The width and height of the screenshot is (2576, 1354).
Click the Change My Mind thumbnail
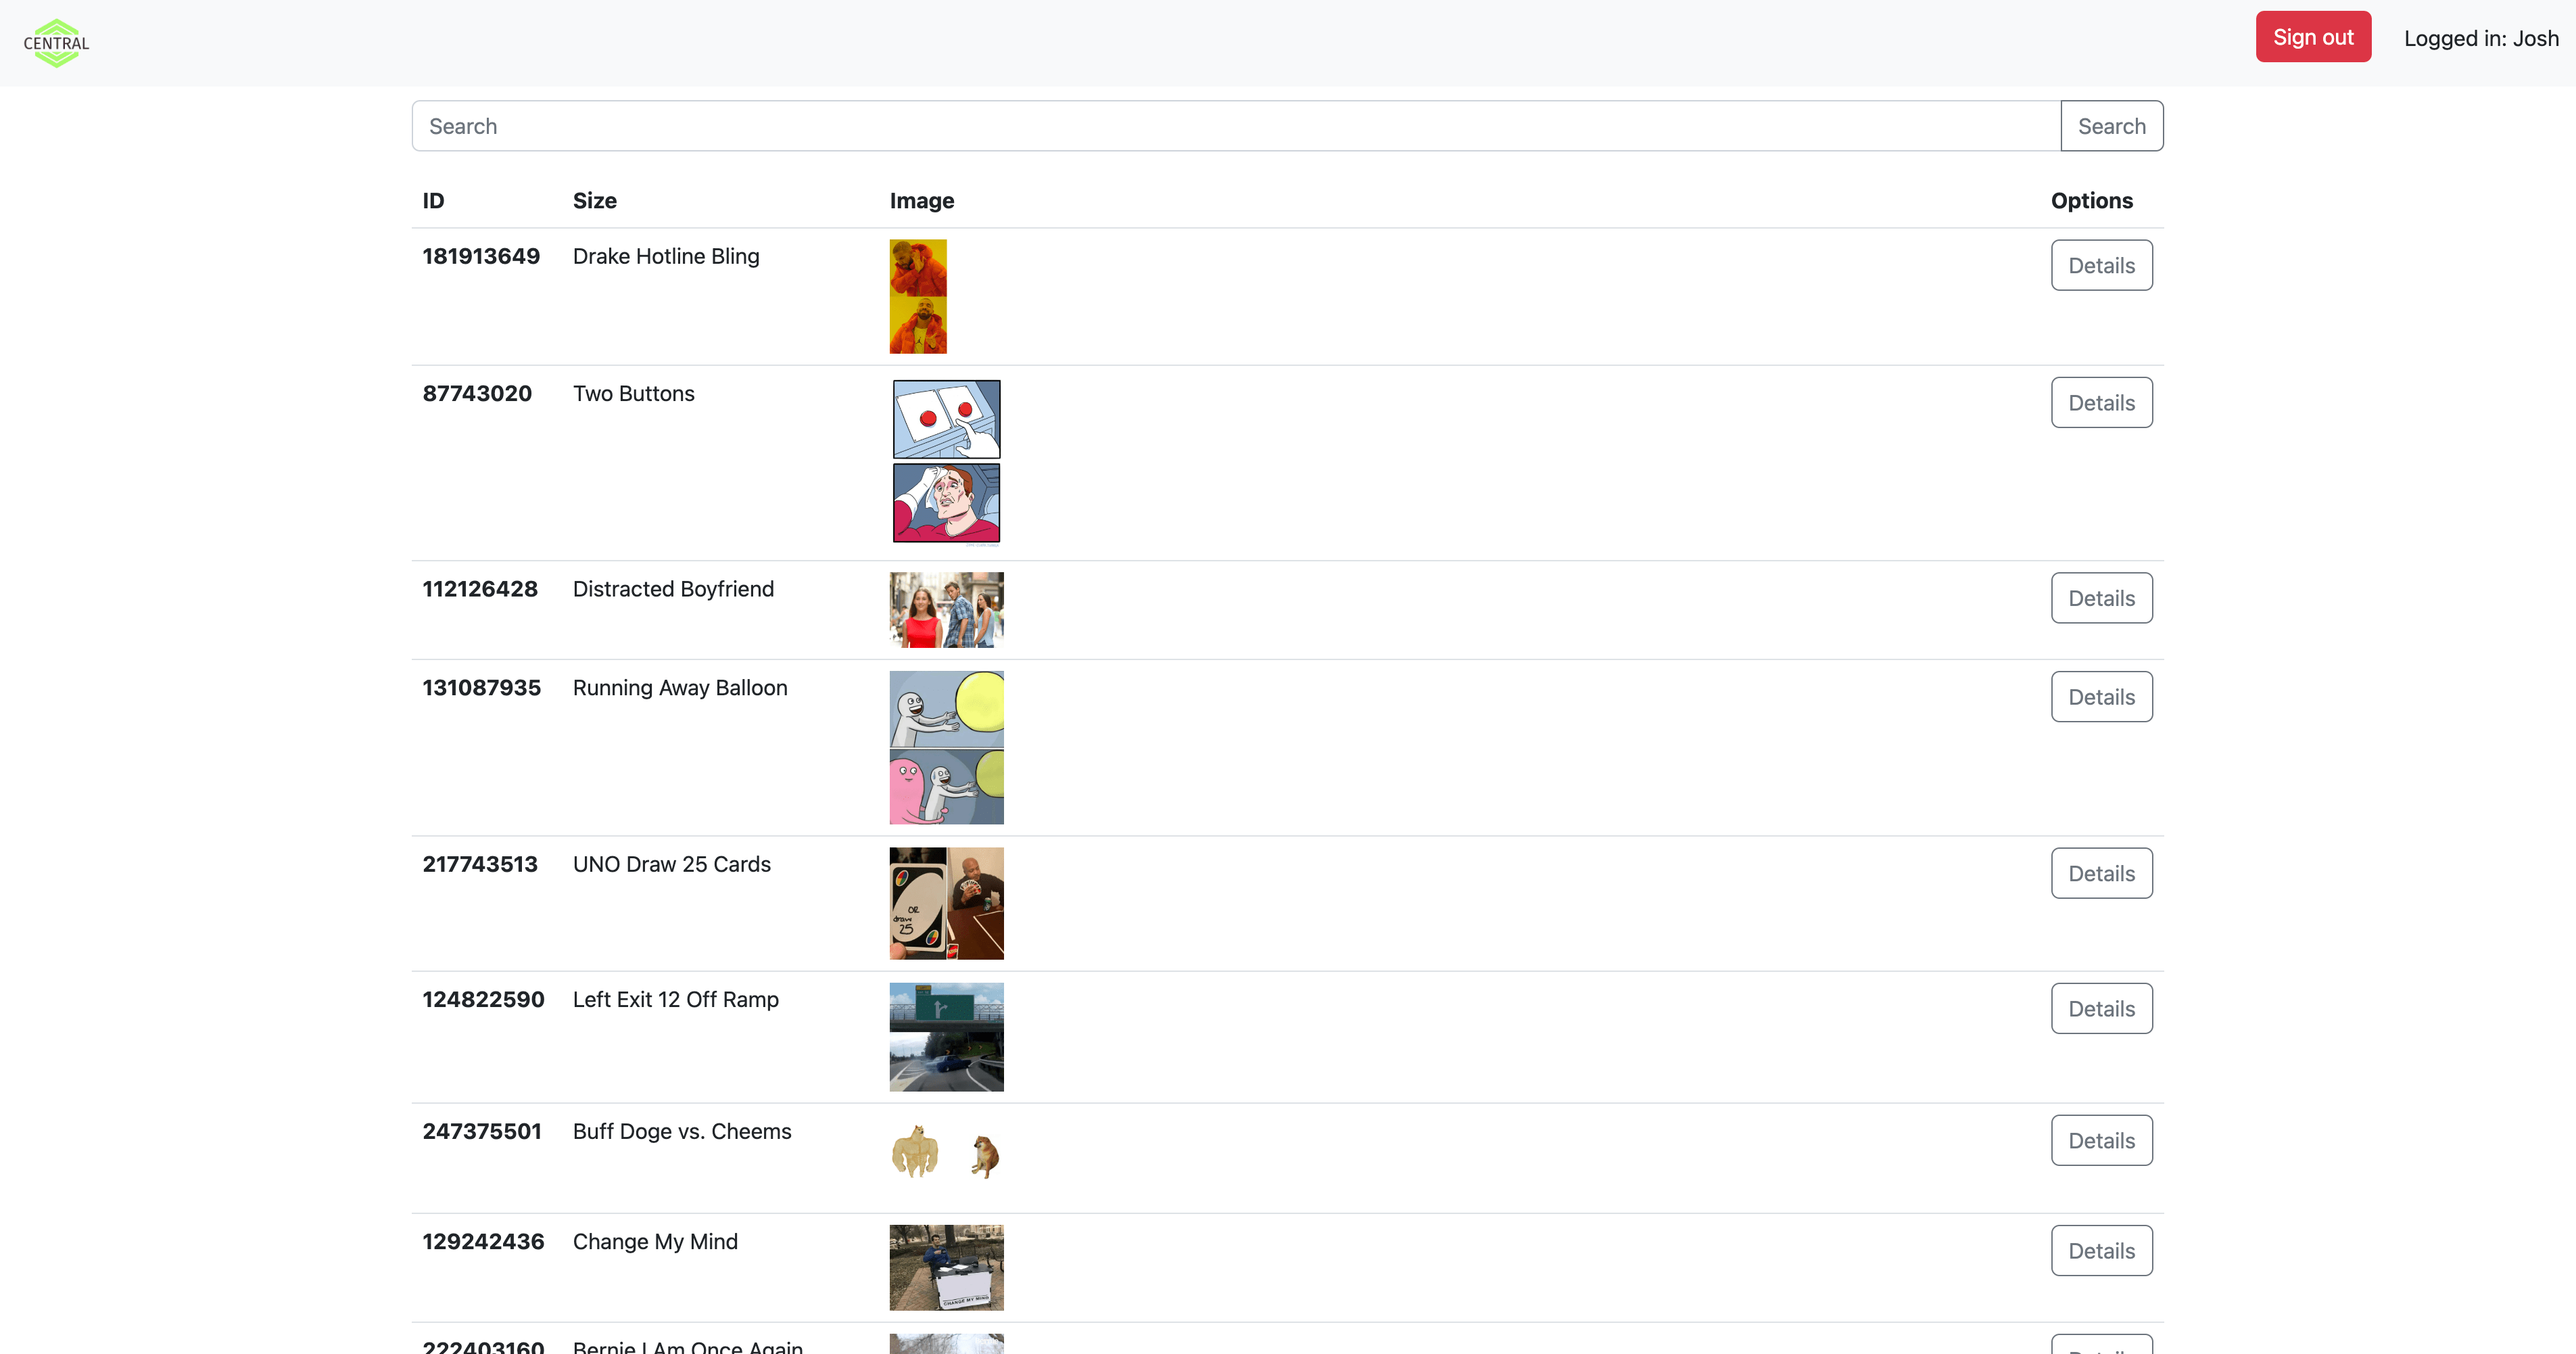946,1267
